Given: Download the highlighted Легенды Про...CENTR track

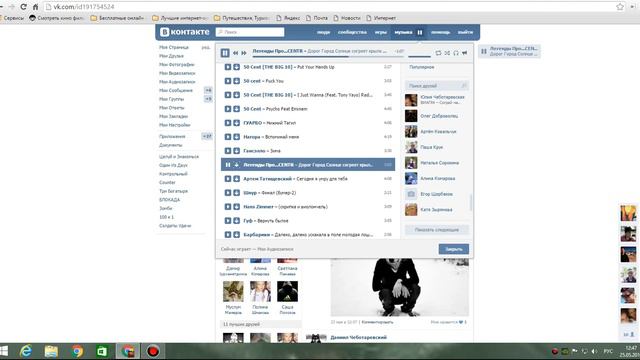Looking at the screenshot, I should point(236,165).
